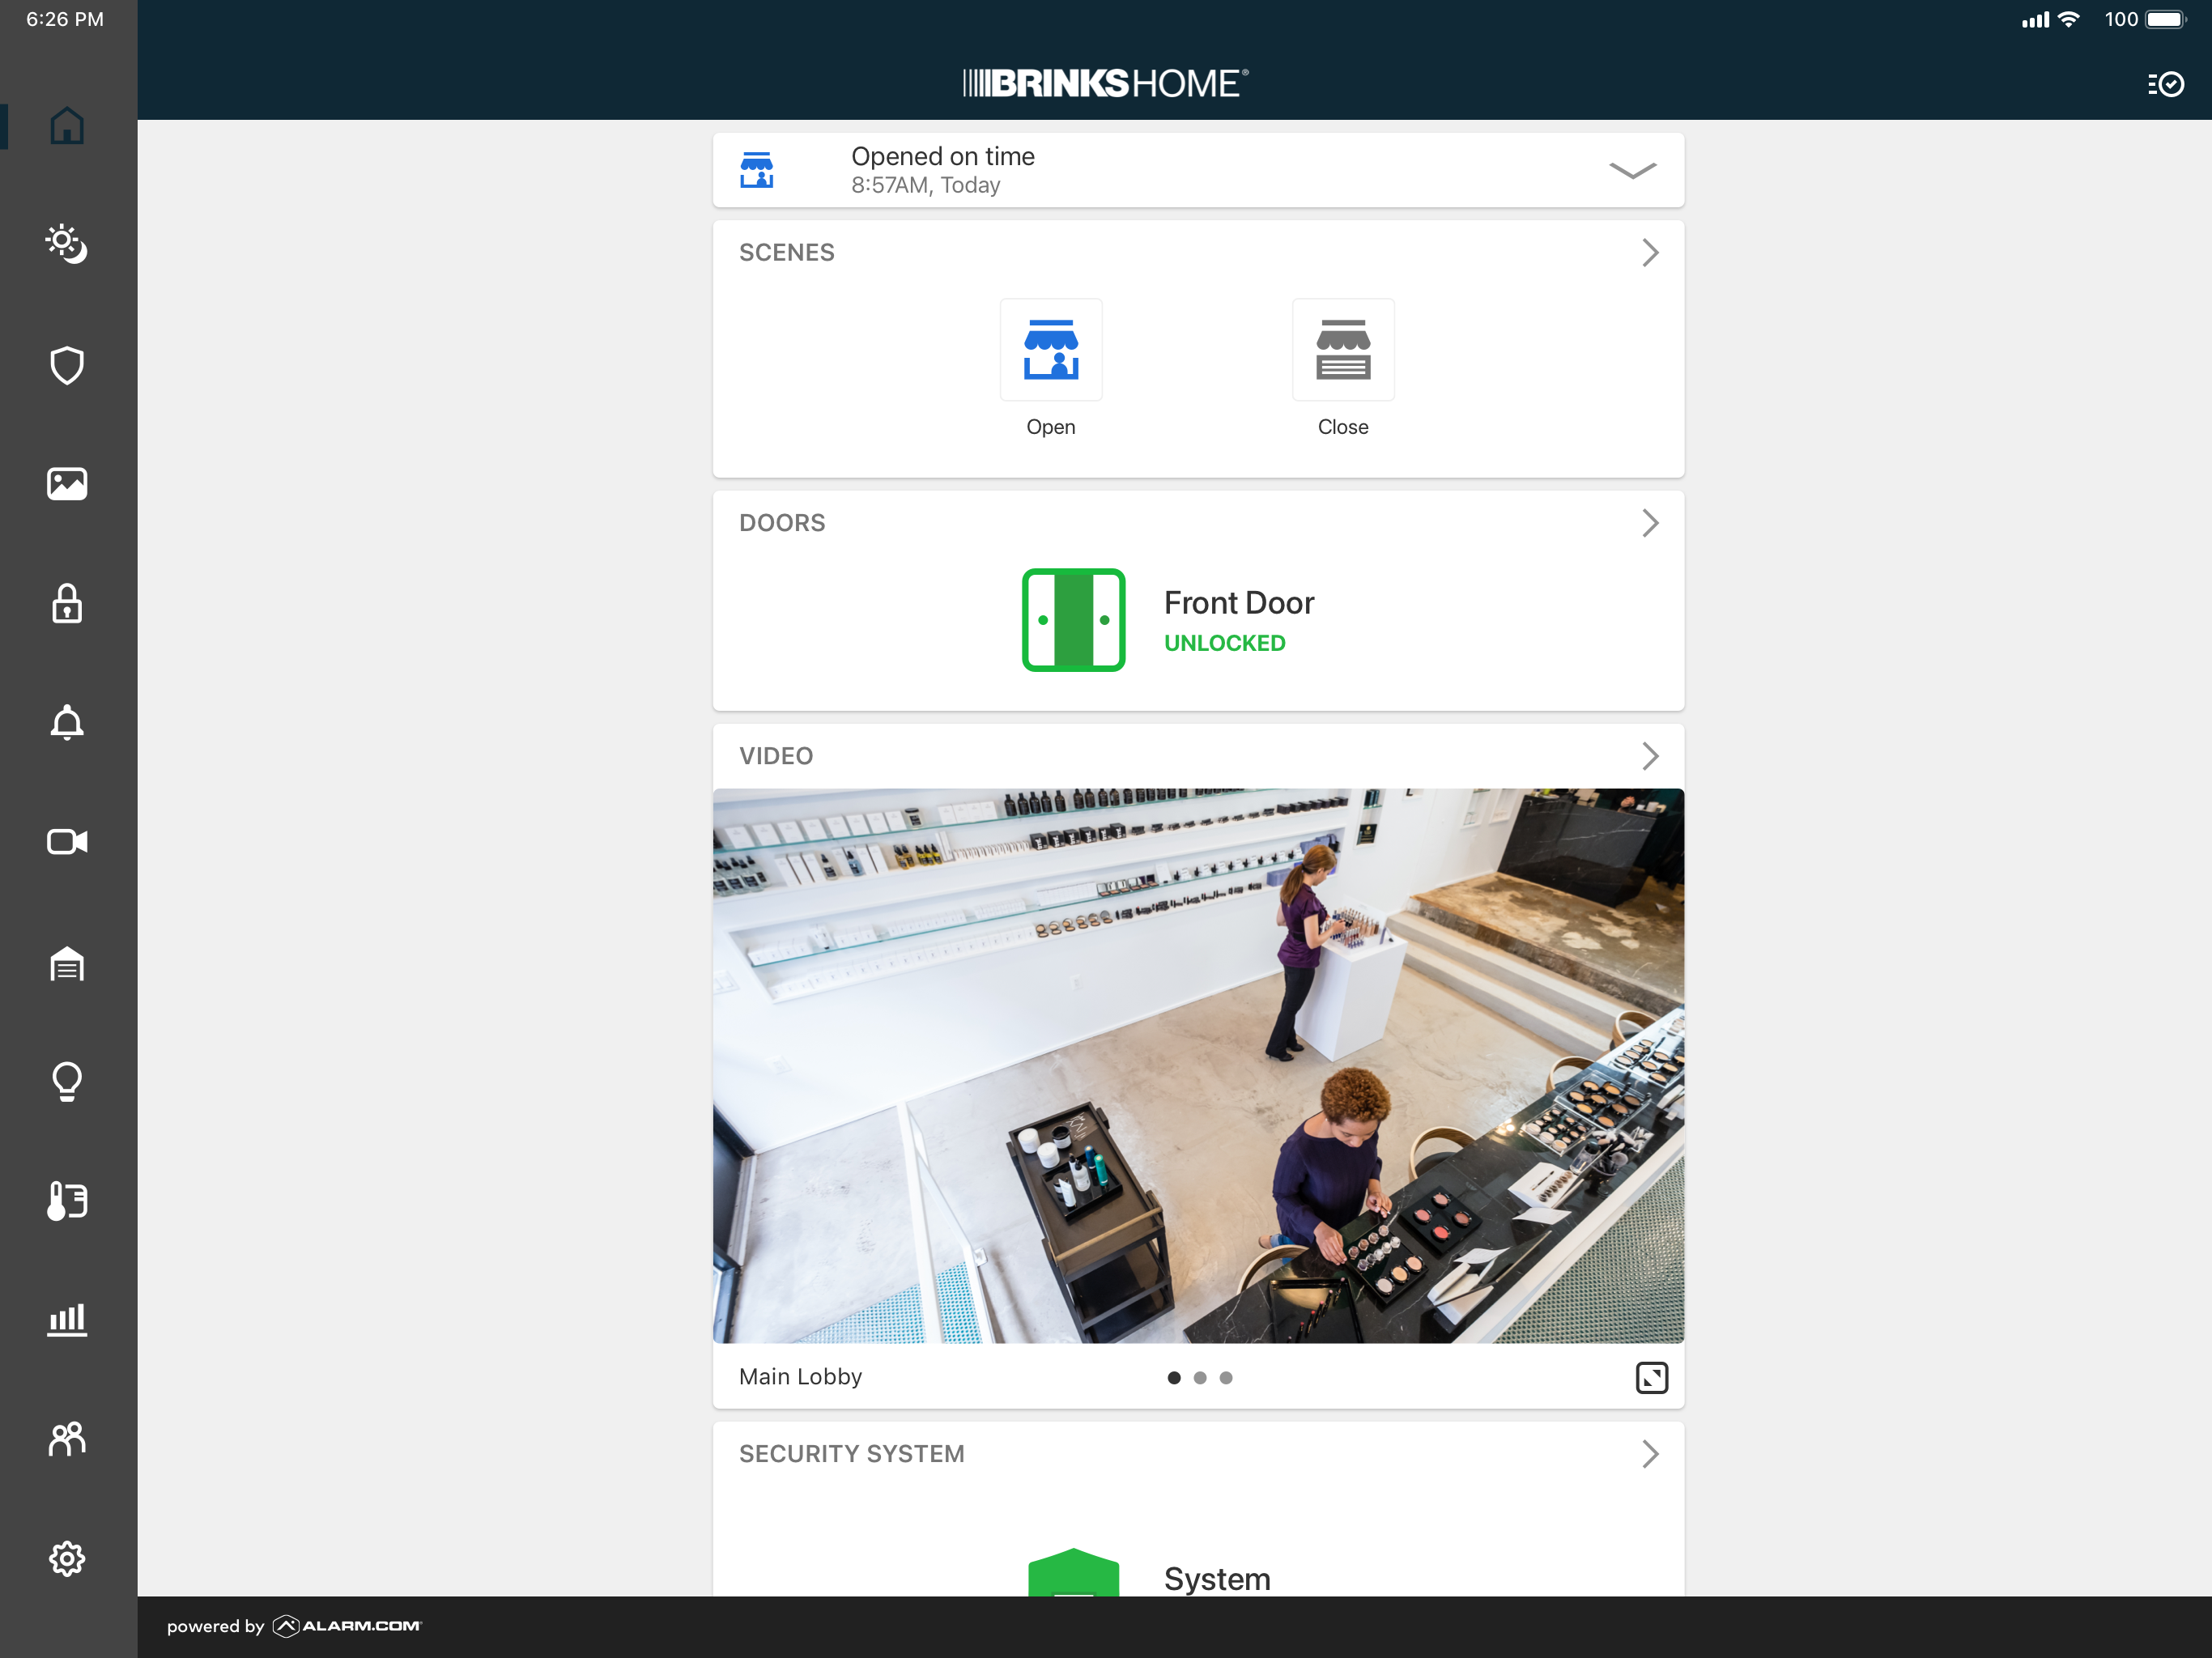Select the second camera page dot

click(x=1199, y=1378)
